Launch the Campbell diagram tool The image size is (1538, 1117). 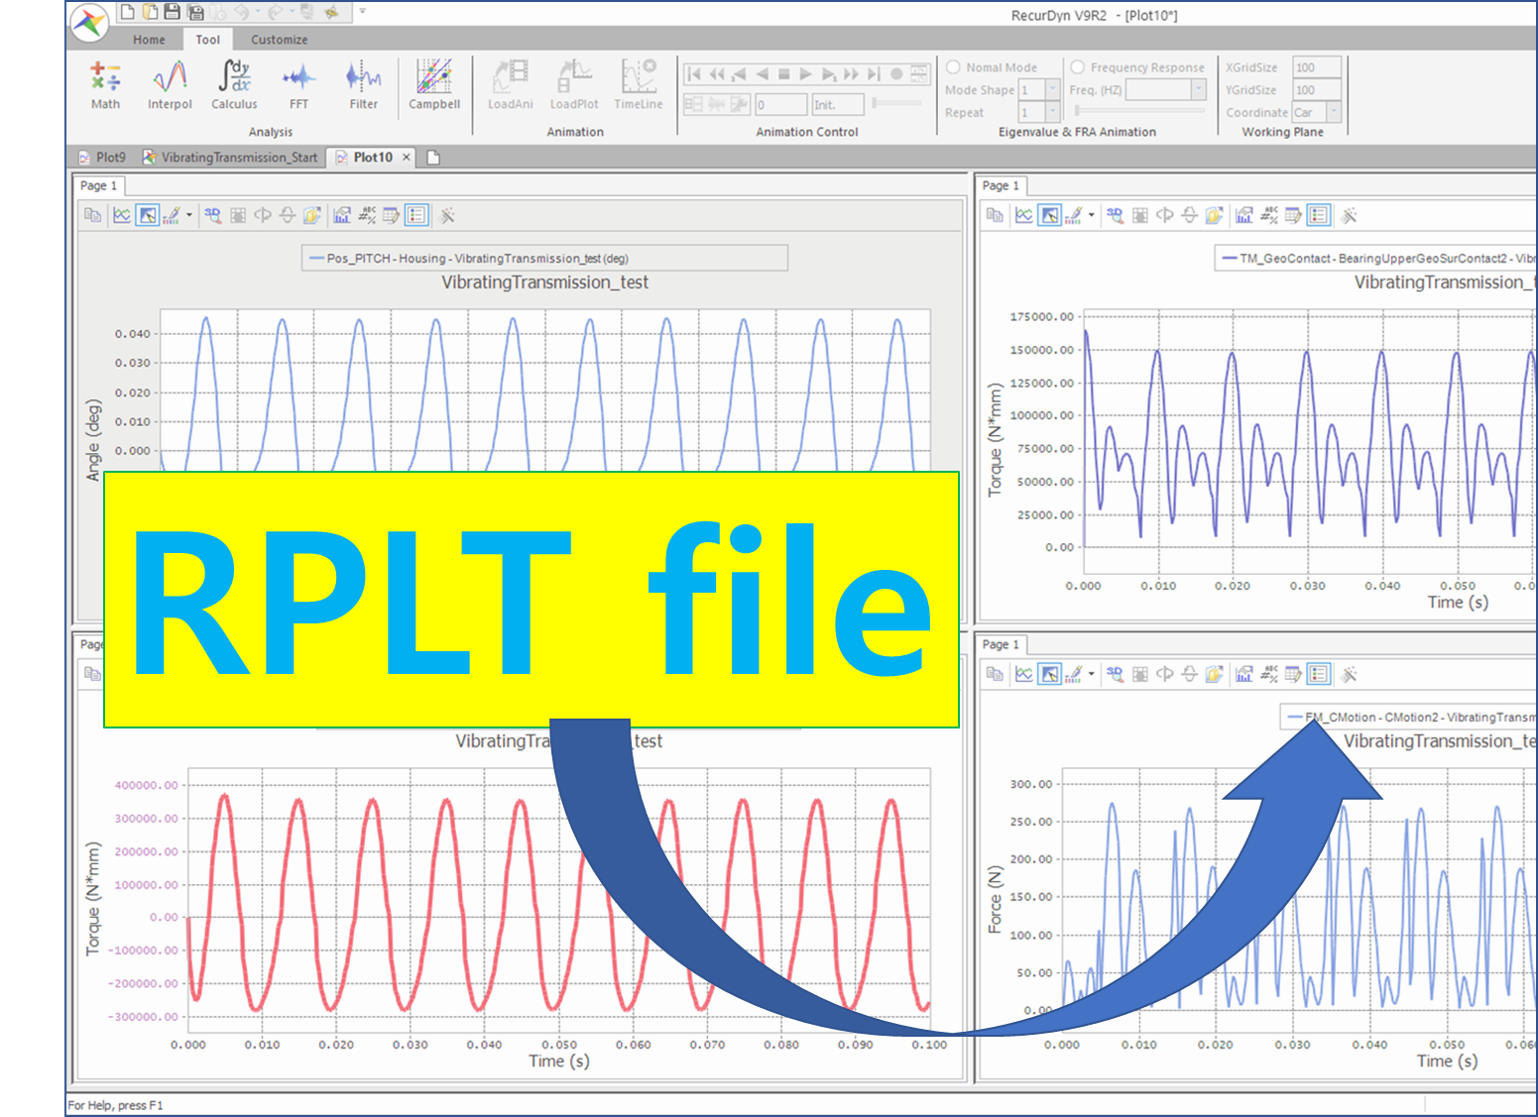(434, 85)
